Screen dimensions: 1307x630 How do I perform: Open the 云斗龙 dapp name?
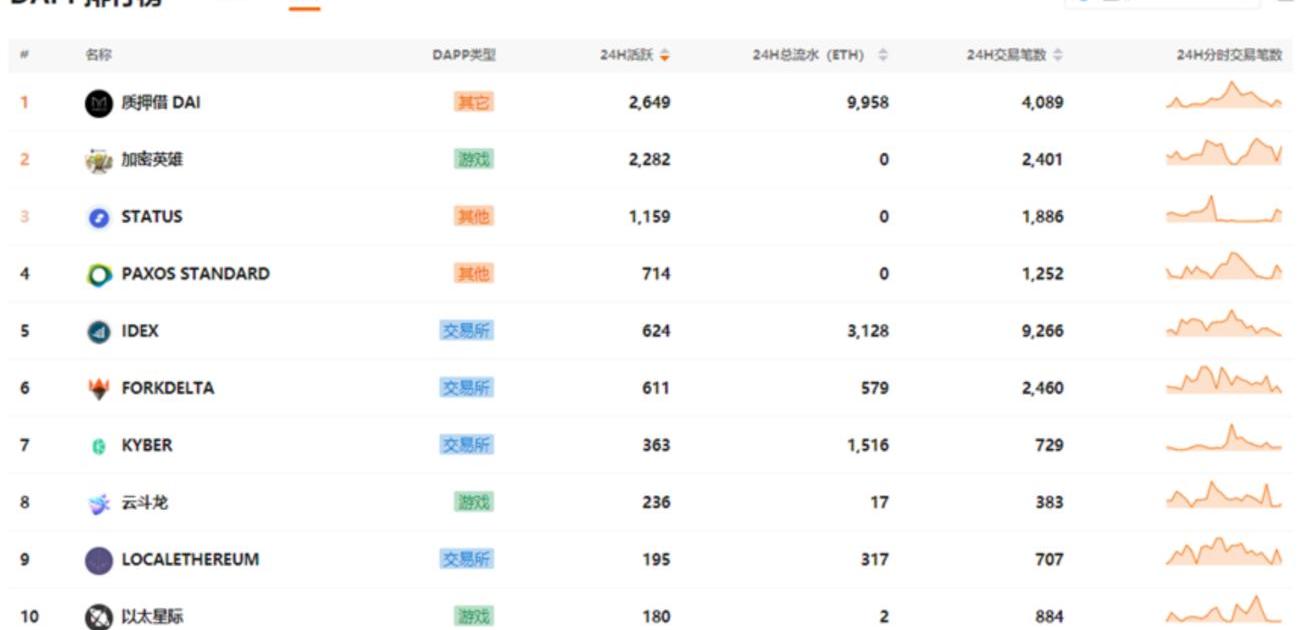coord(145,502)
